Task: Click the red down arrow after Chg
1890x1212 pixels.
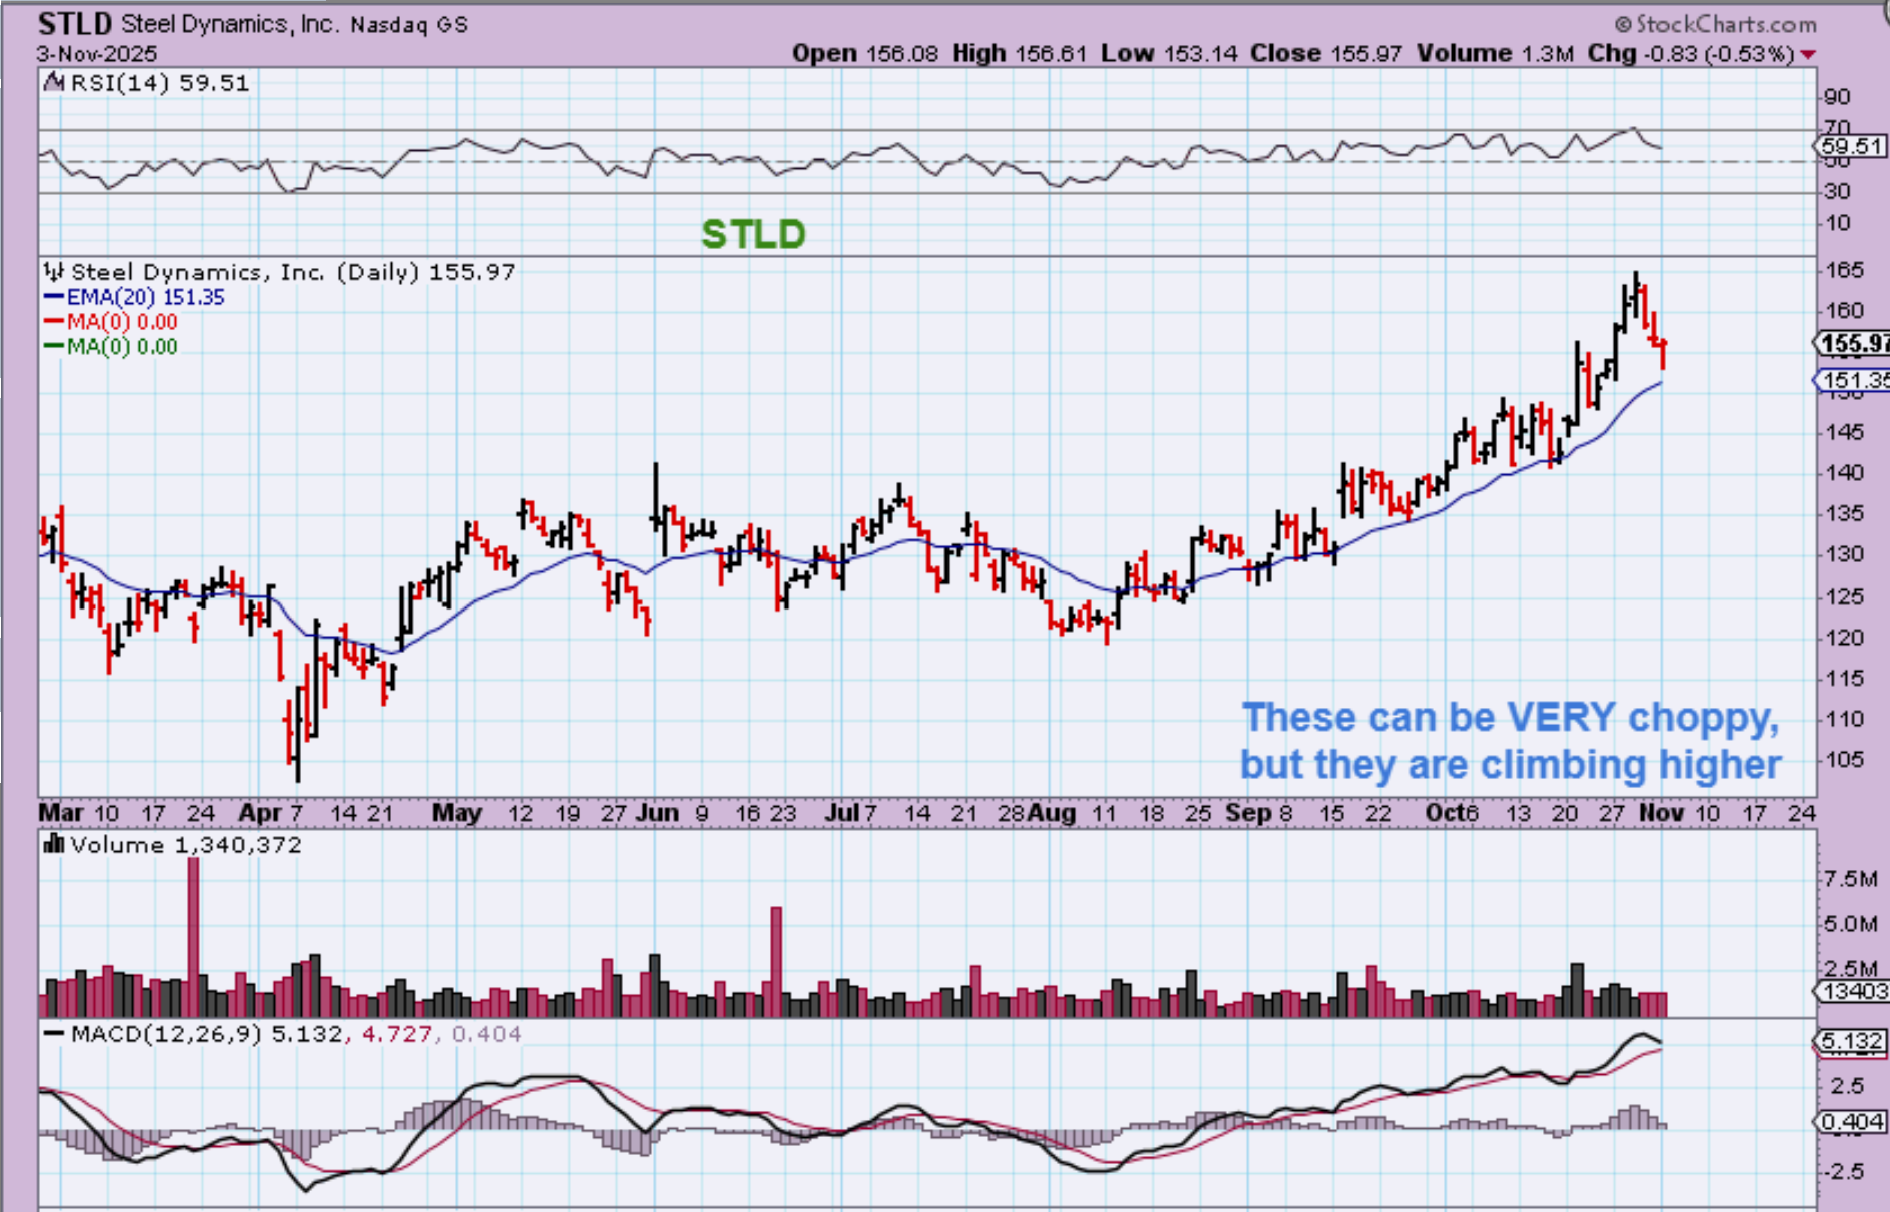Action: click(1808, 54)
